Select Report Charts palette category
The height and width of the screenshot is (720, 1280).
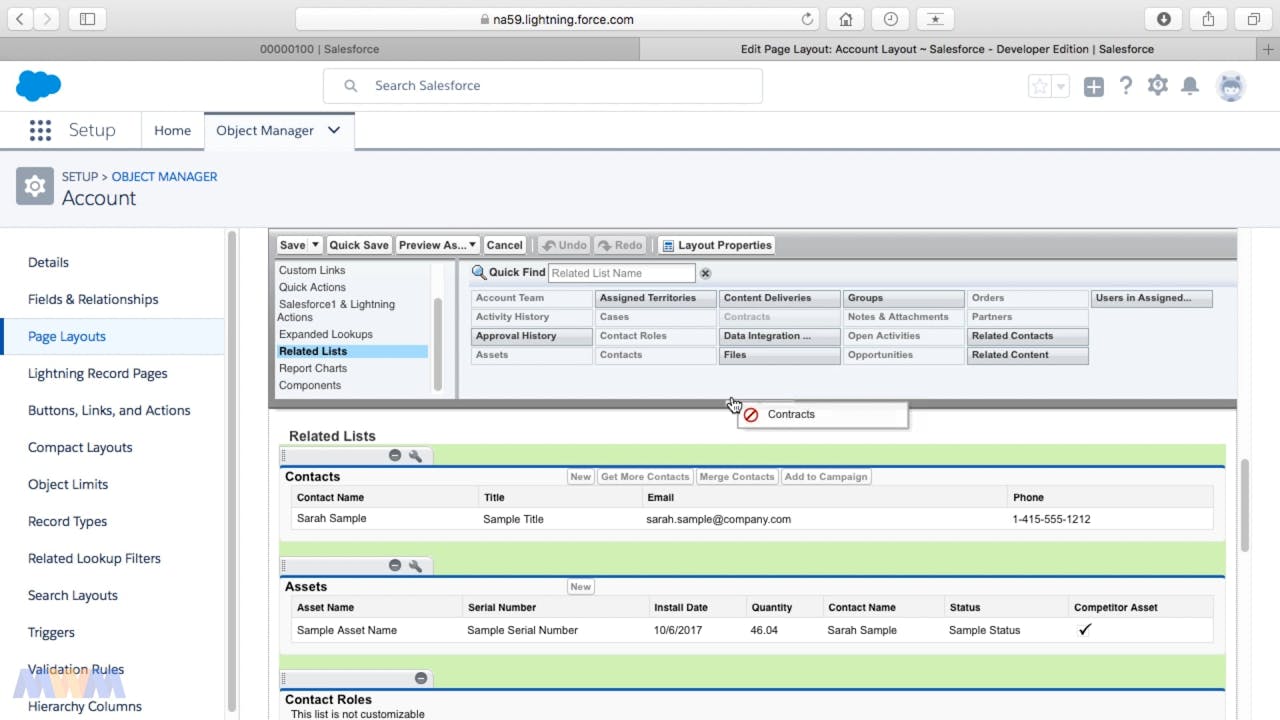pyautogui.click(x=313, y=368)
